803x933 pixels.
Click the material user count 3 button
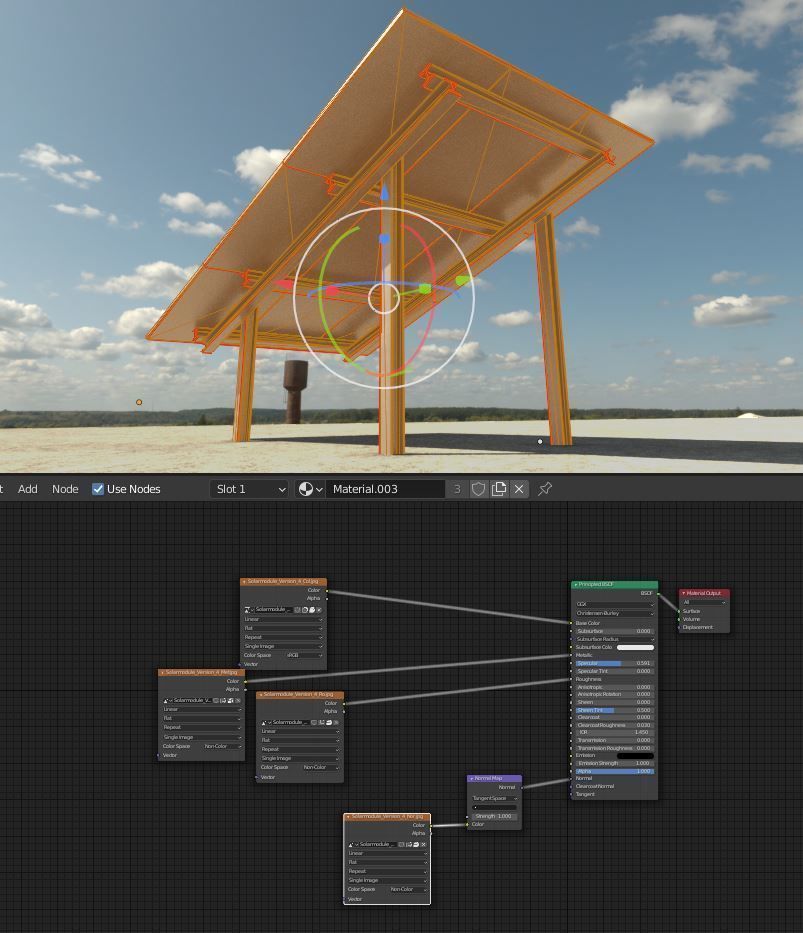pos(457,489)
